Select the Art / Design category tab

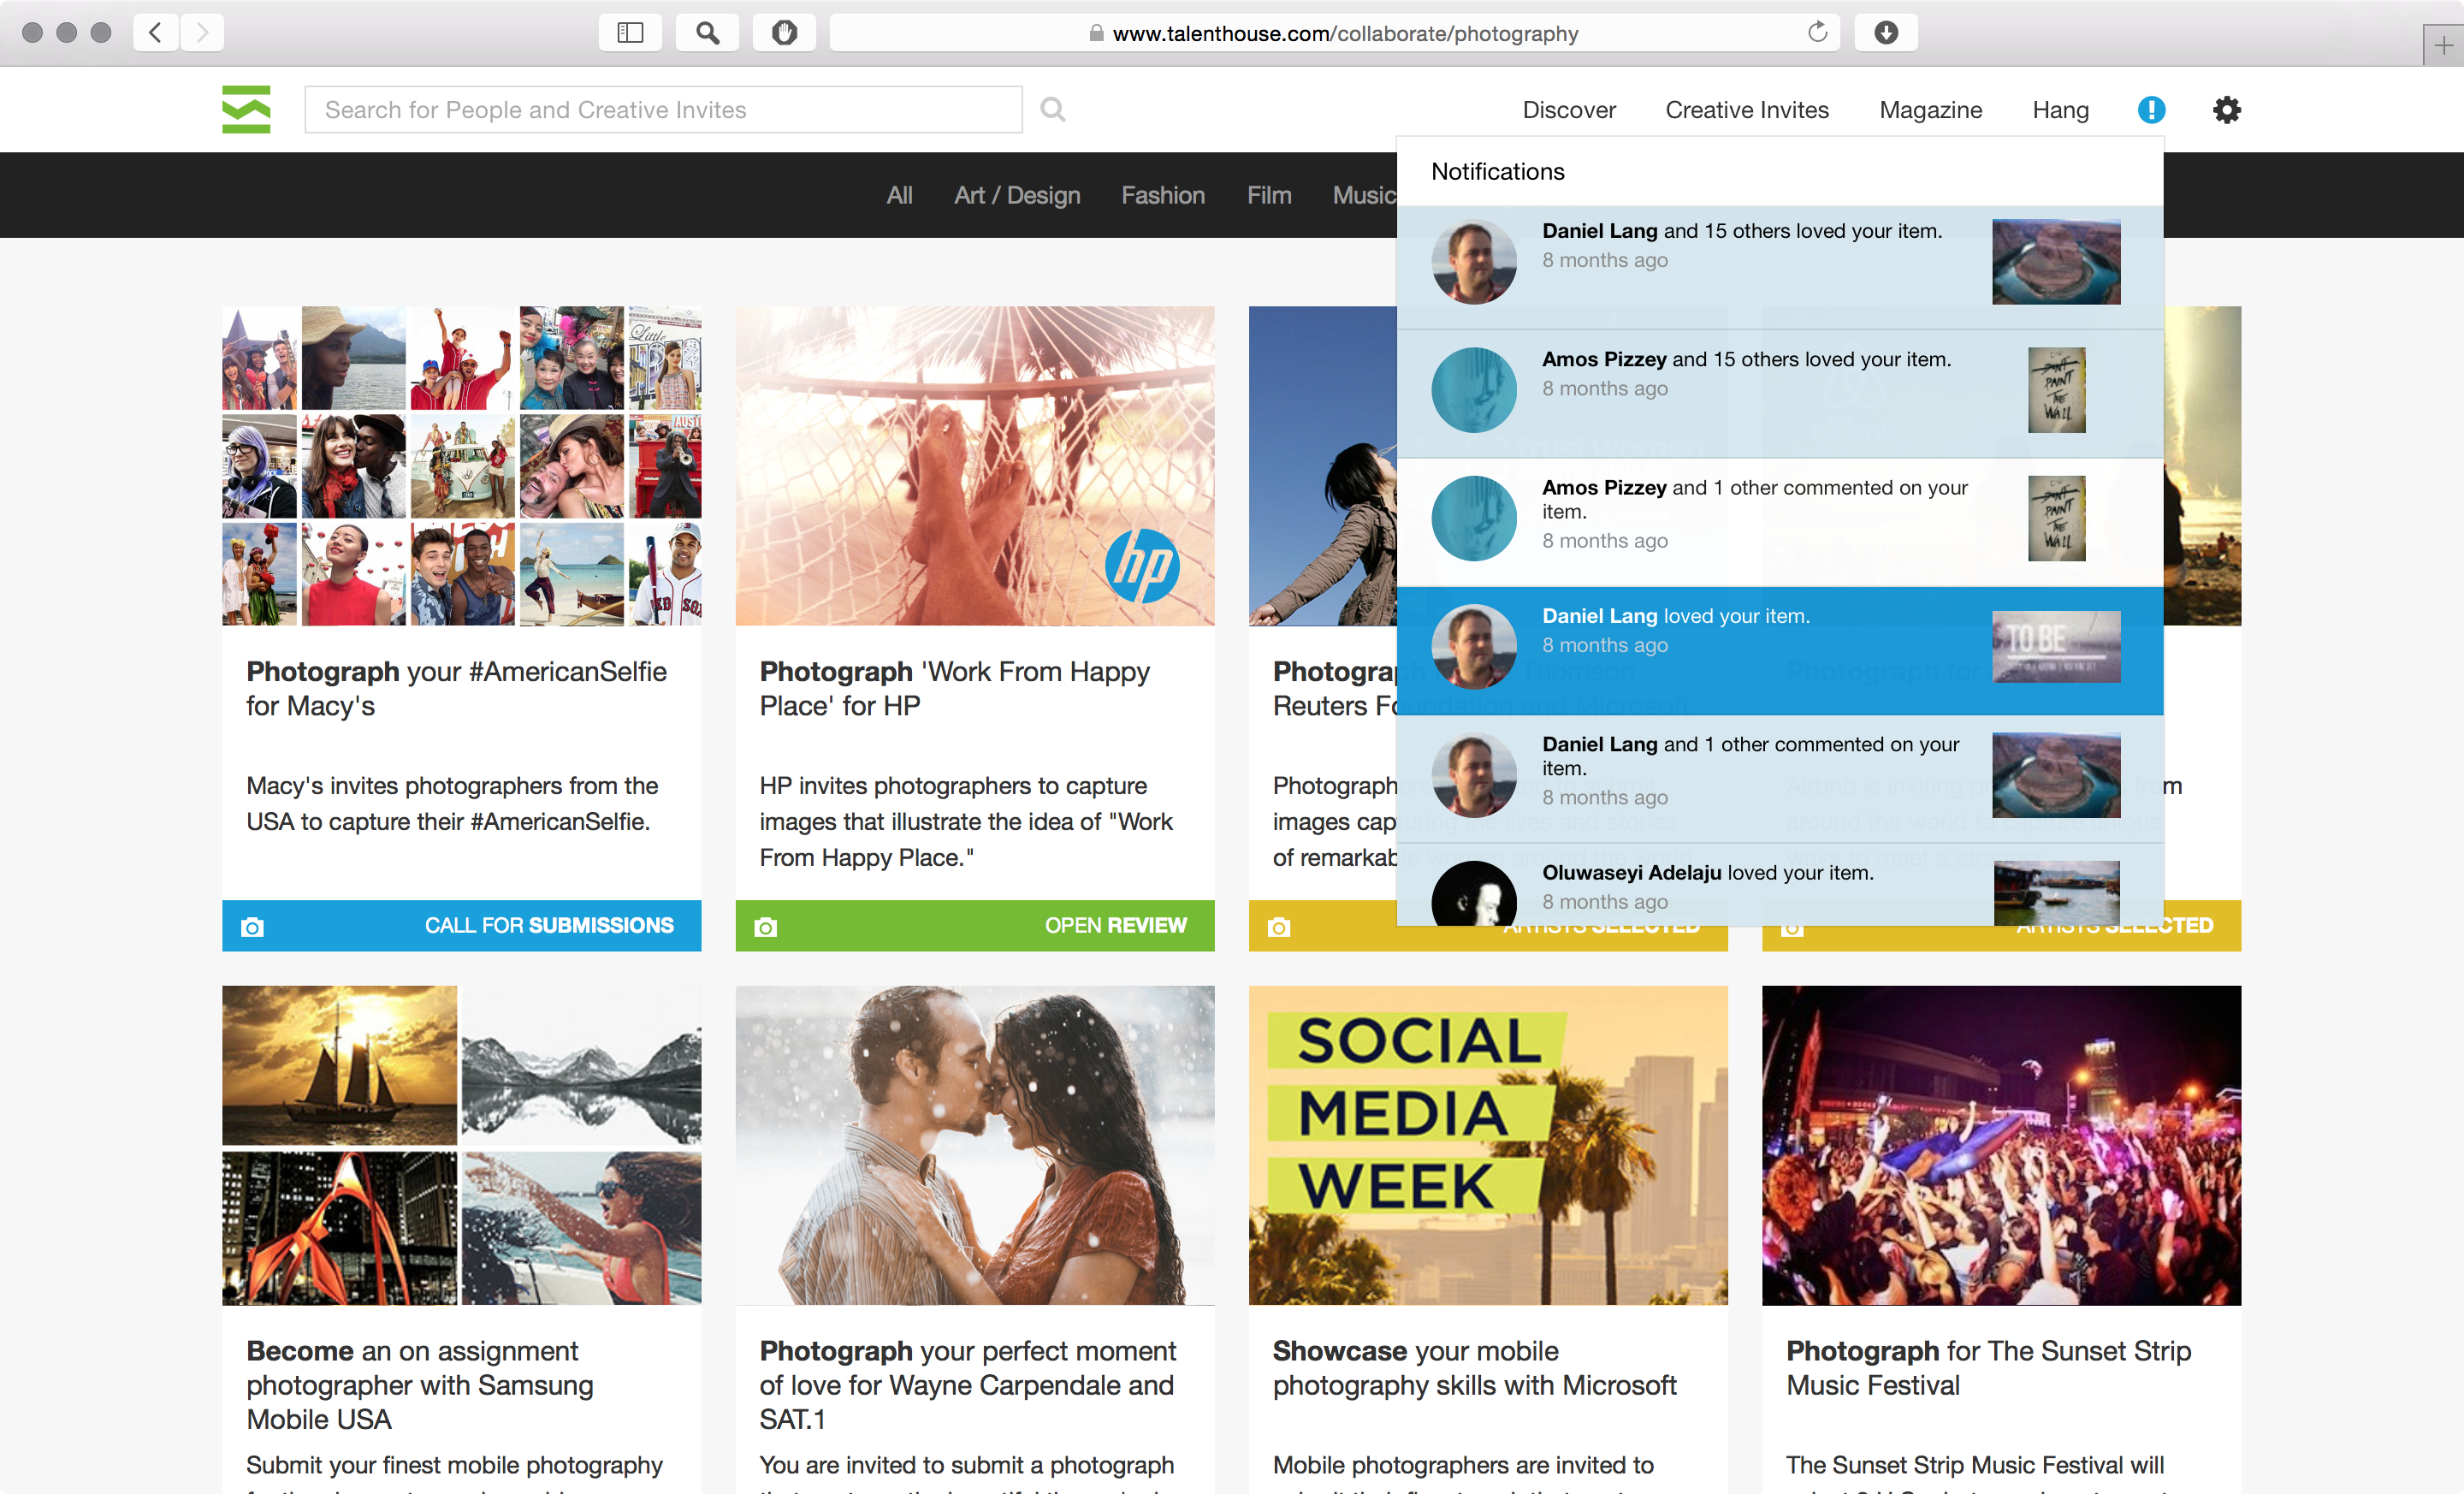[x=1016, y=195]
